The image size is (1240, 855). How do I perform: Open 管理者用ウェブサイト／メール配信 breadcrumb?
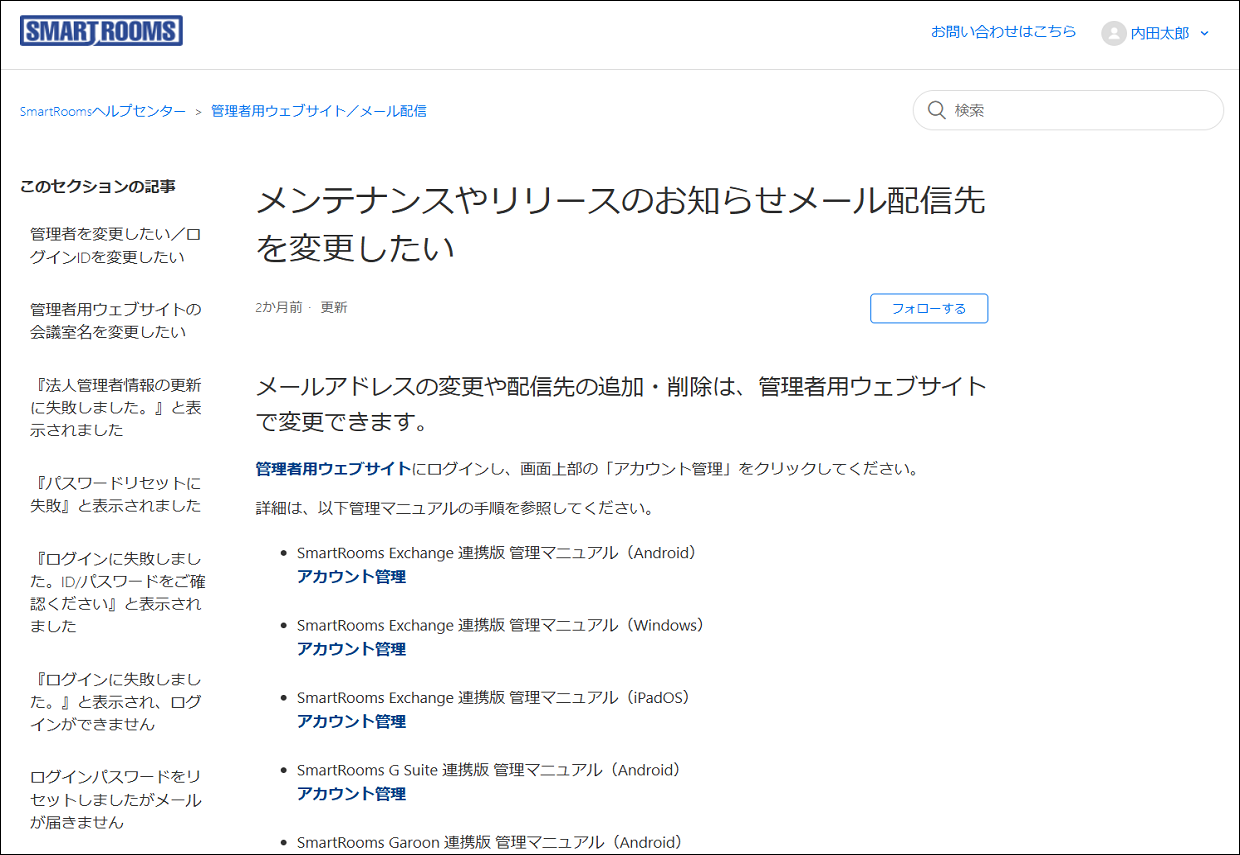coord(318,111)
